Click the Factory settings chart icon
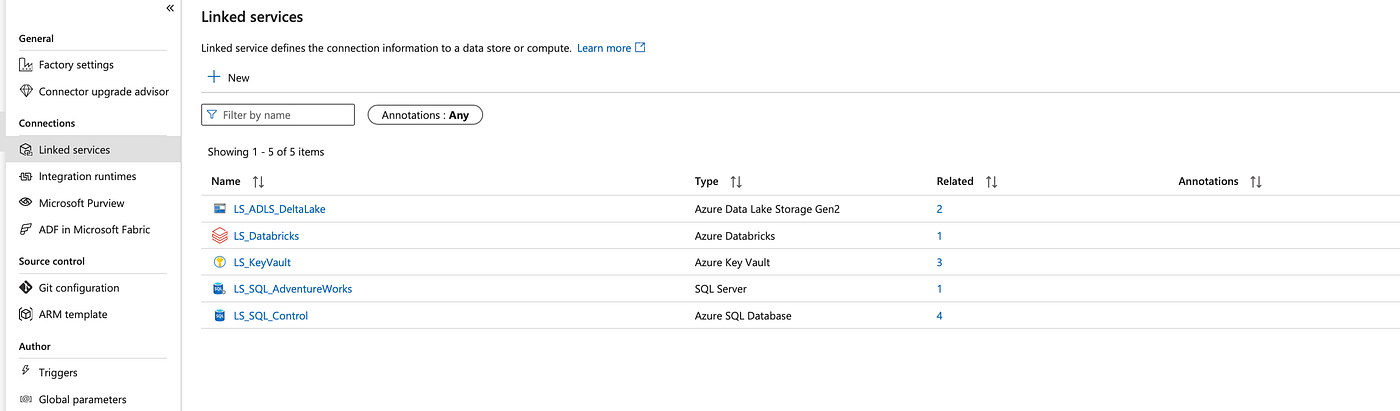 click(26, 65)
